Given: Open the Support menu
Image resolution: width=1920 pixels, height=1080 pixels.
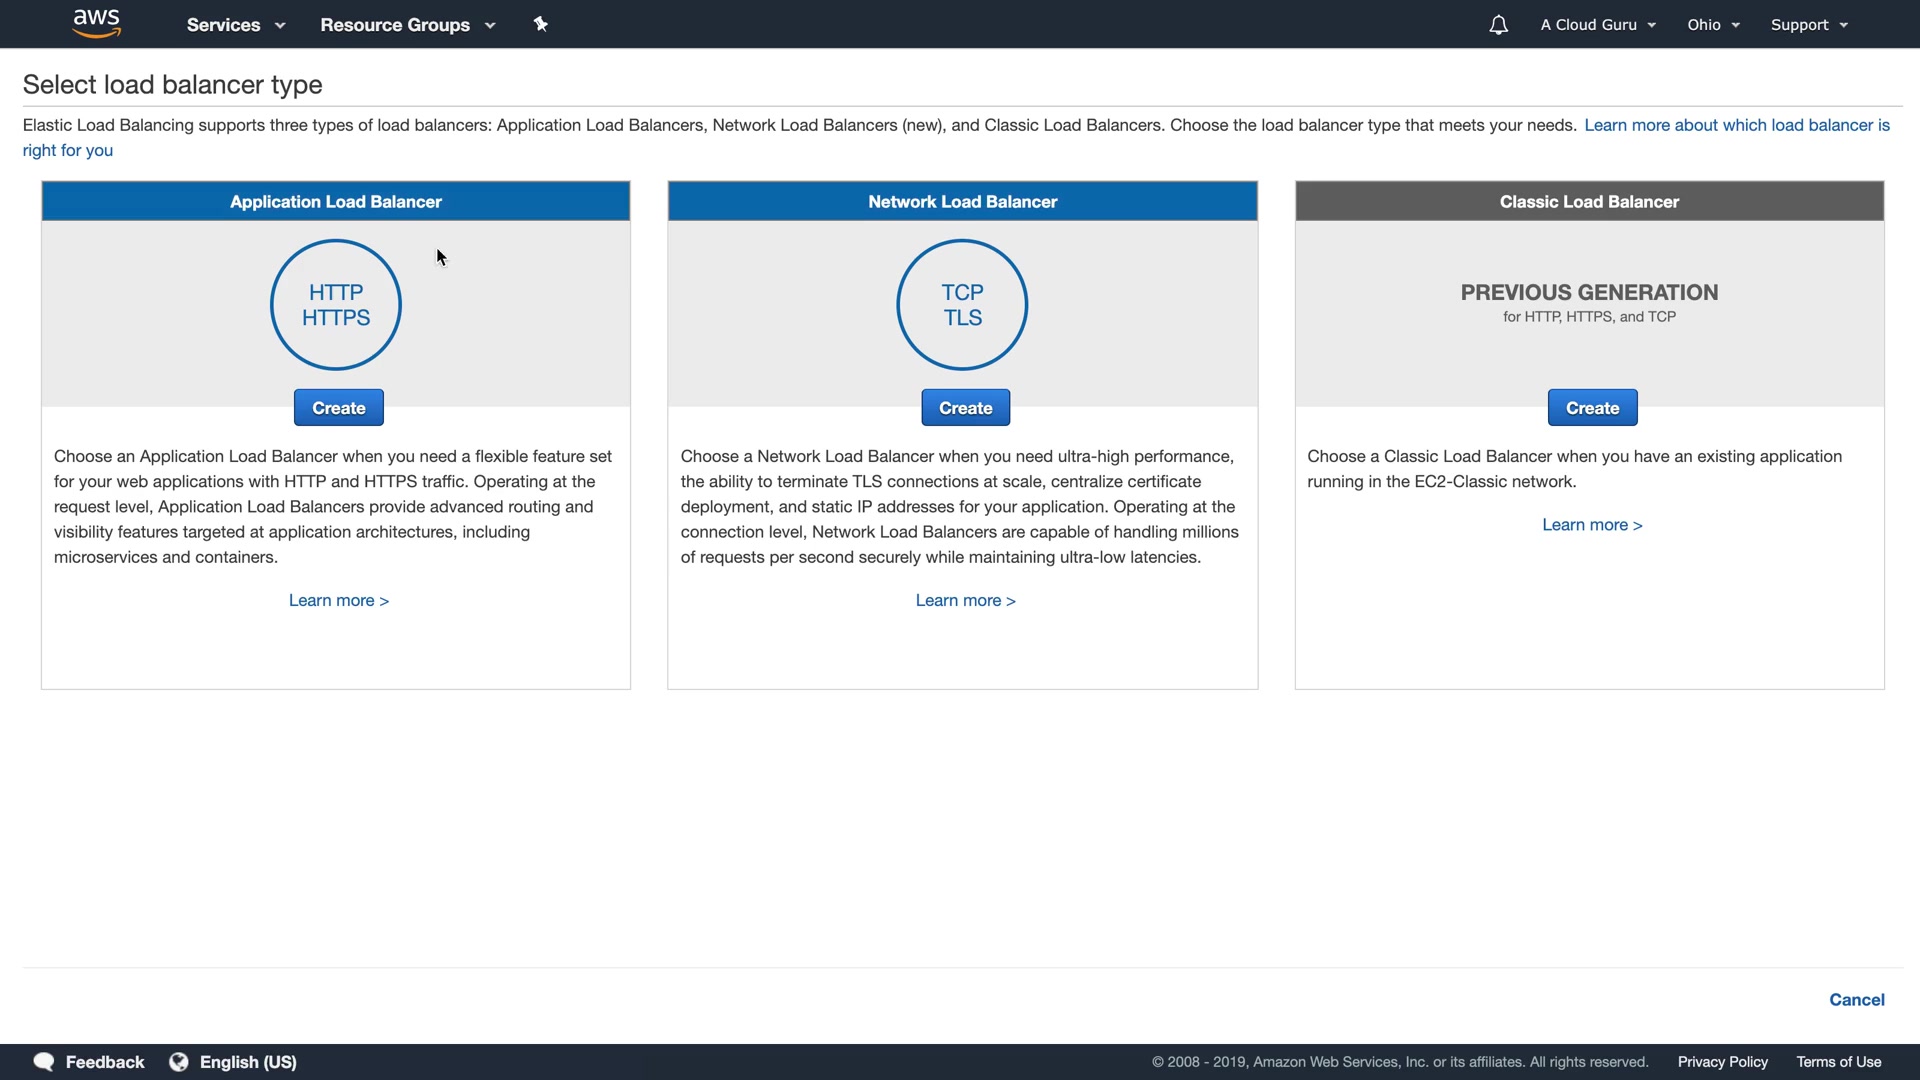Looking at the screenshot, I should [1809, 25].
